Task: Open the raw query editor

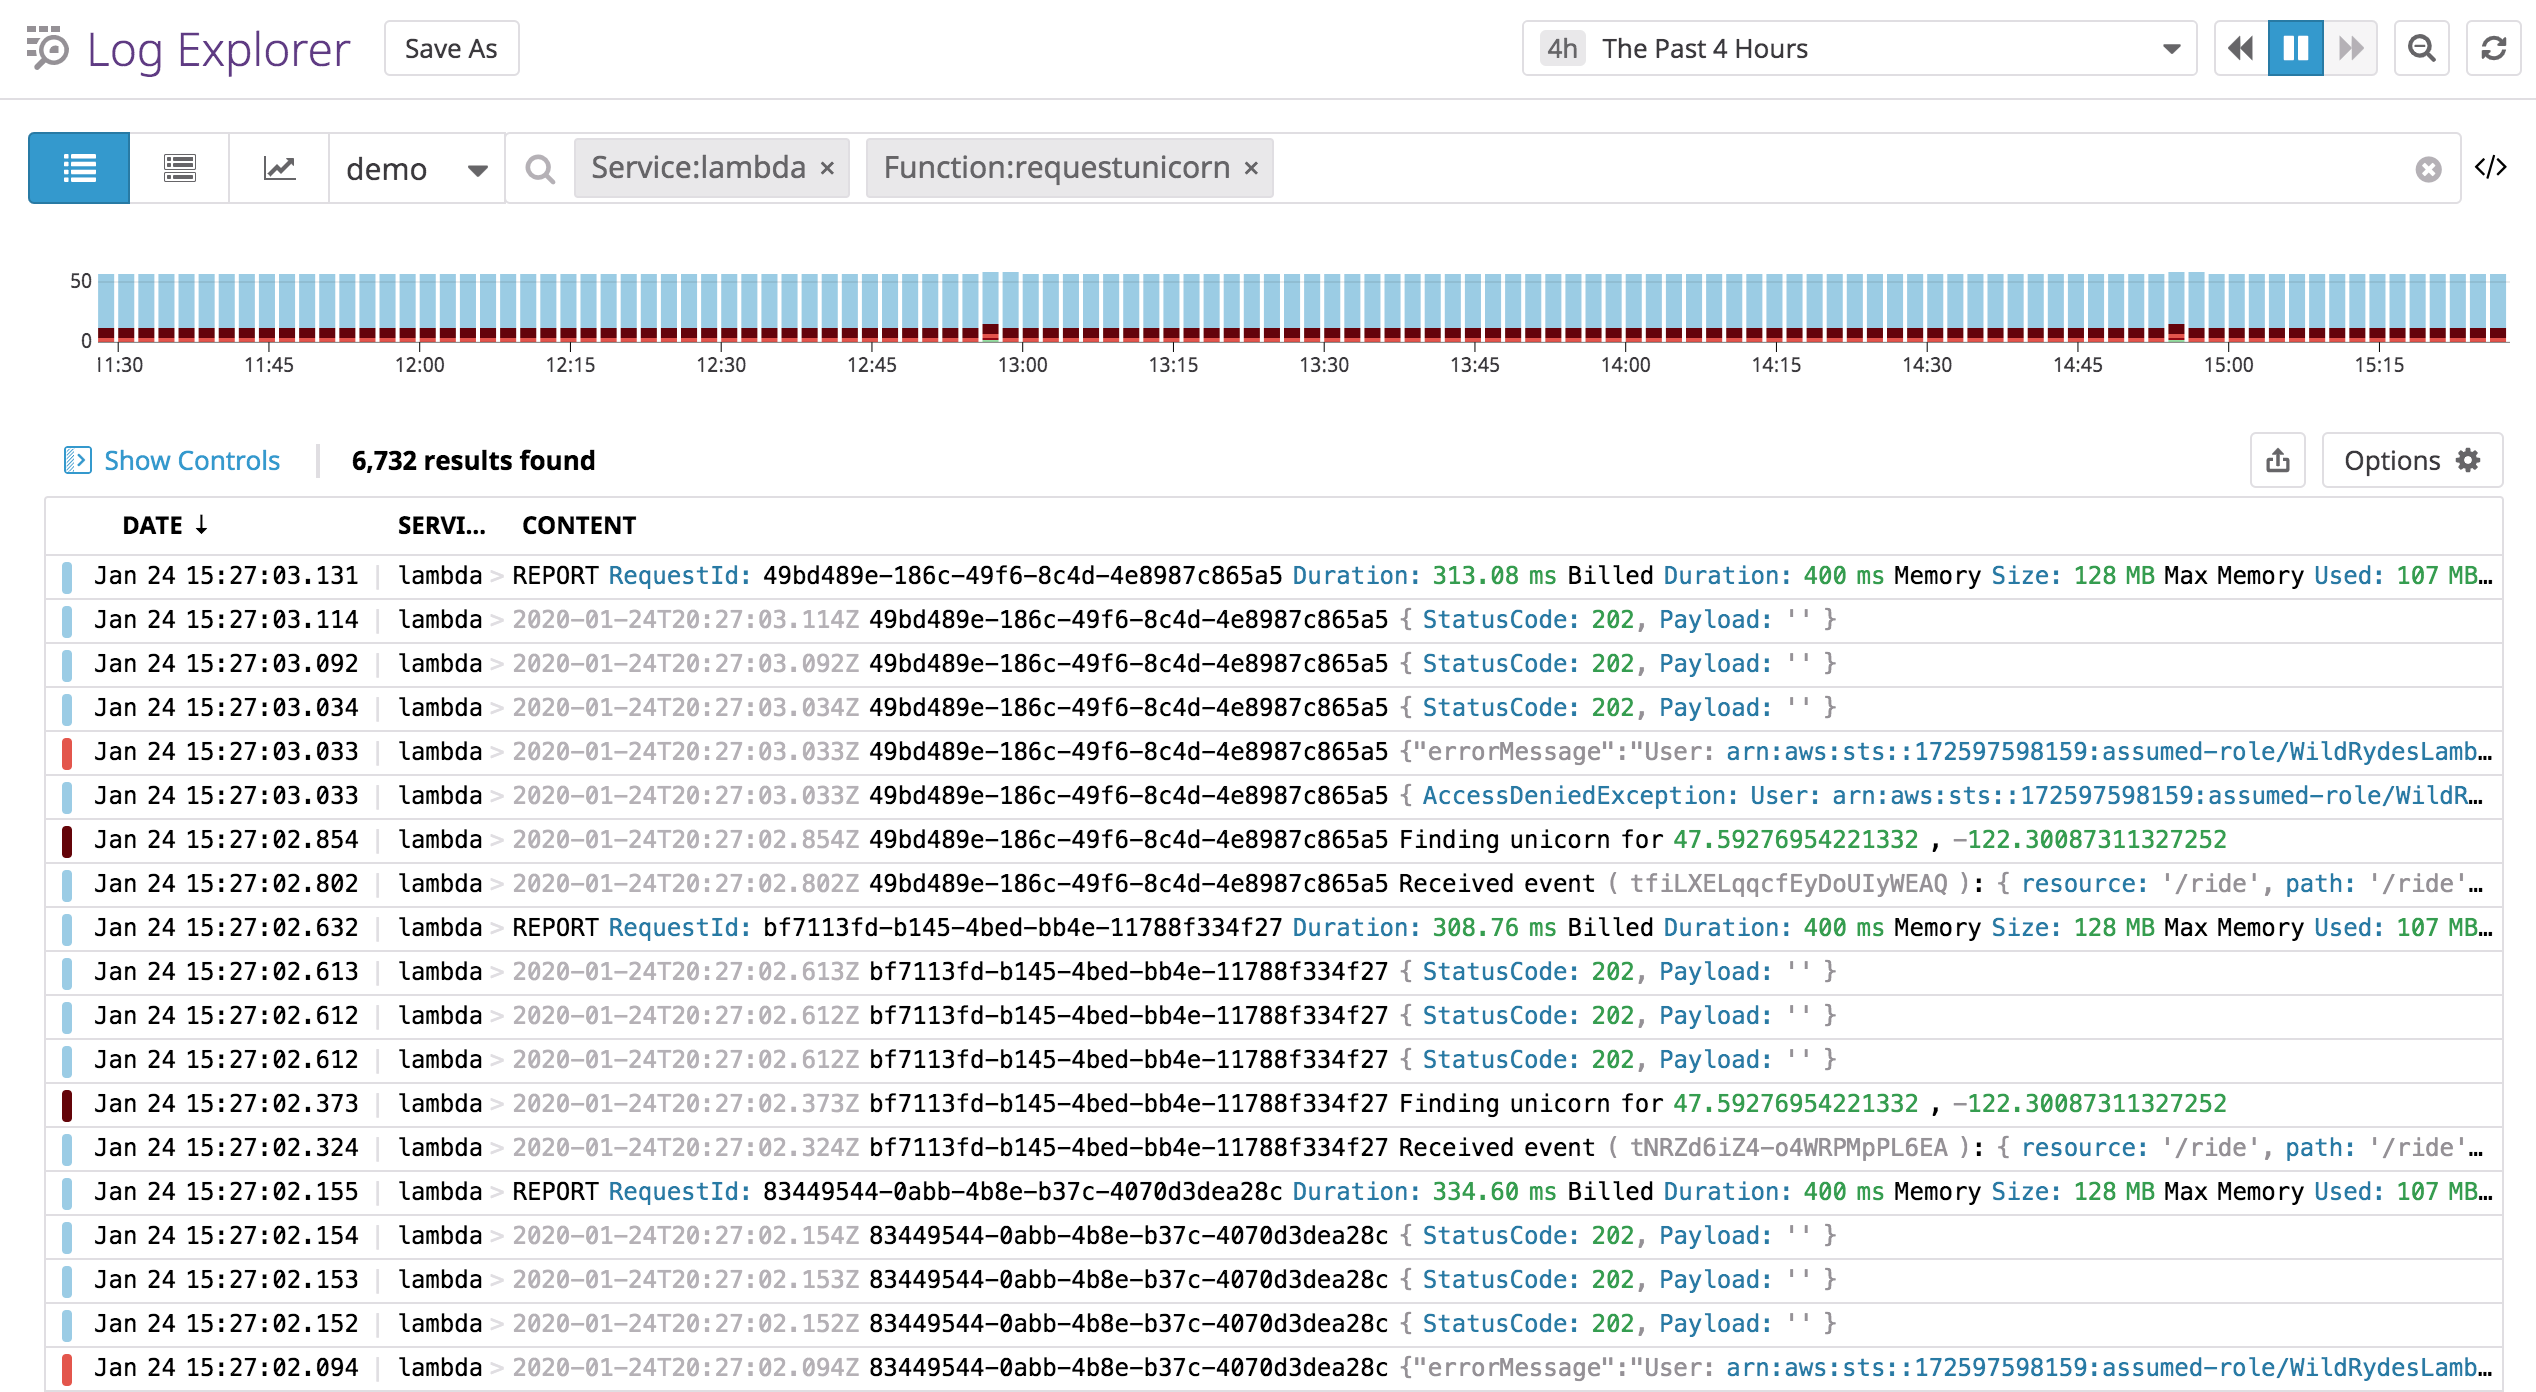Action: 2492,167
